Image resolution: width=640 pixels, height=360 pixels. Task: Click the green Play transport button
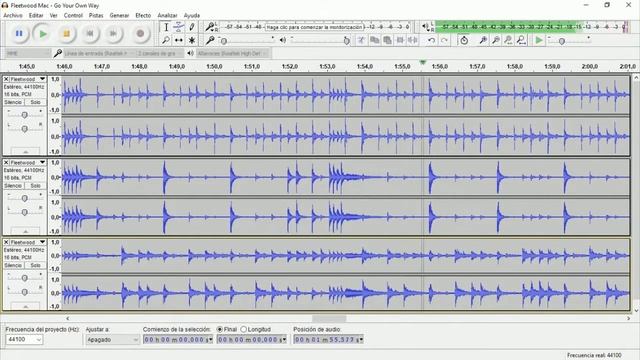coord(42,33)
